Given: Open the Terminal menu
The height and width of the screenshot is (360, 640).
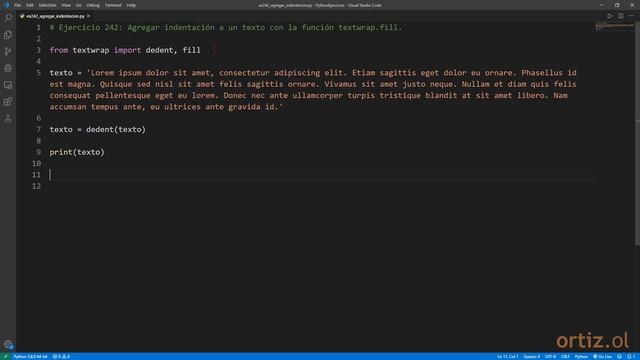Looking at the screenshot, I should click(x=113, y=5).
